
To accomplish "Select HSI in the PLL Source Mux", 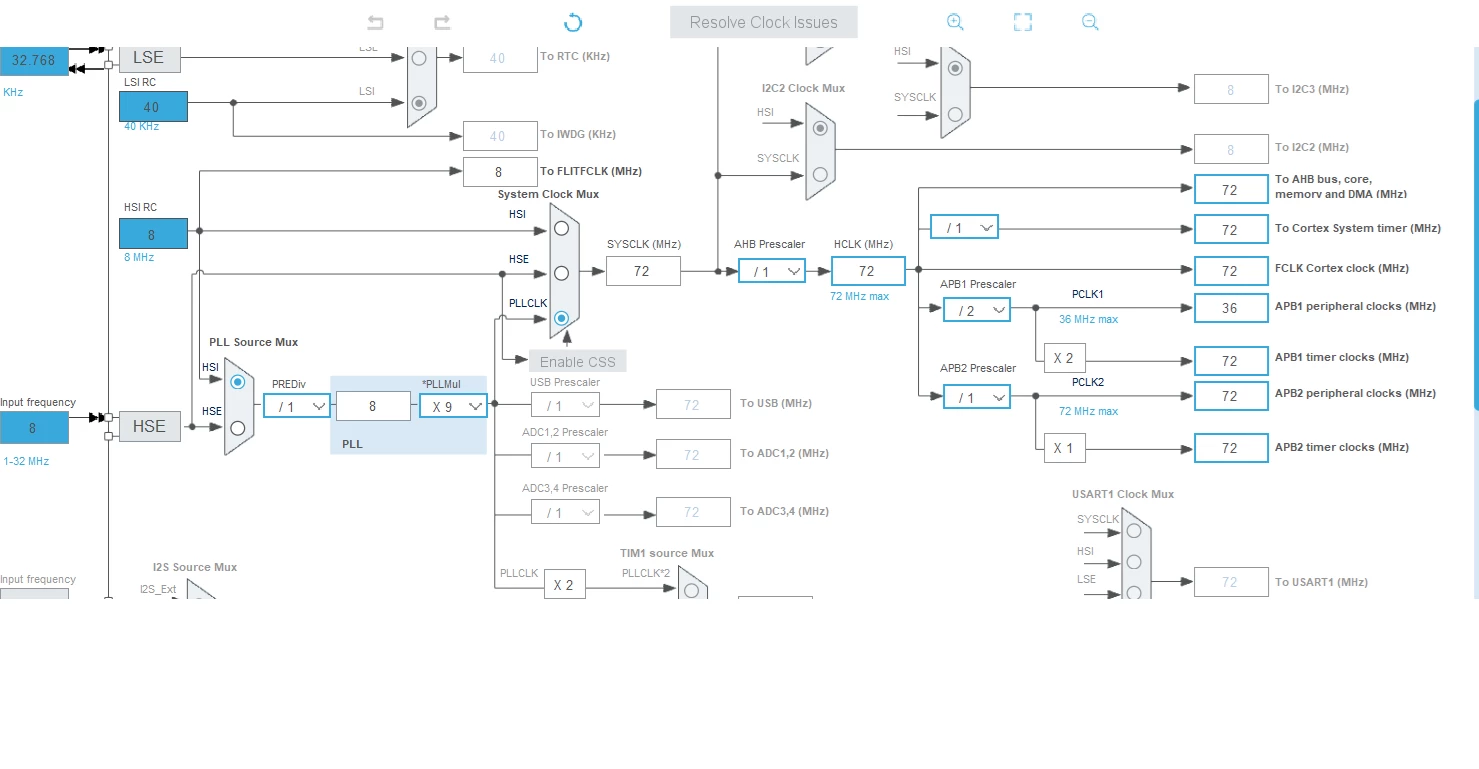I will tap(237, 382).
